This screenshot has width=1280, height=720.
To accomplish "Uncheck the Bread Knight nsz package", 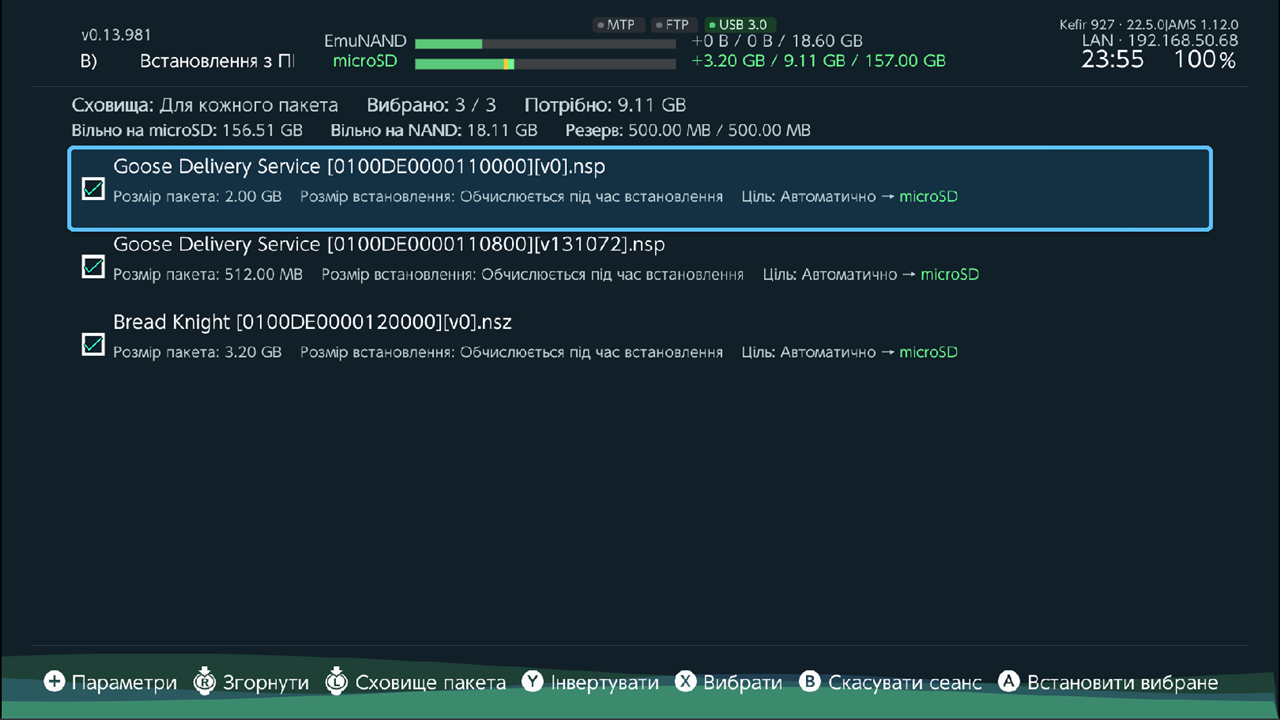I will [x=93, y=344].
